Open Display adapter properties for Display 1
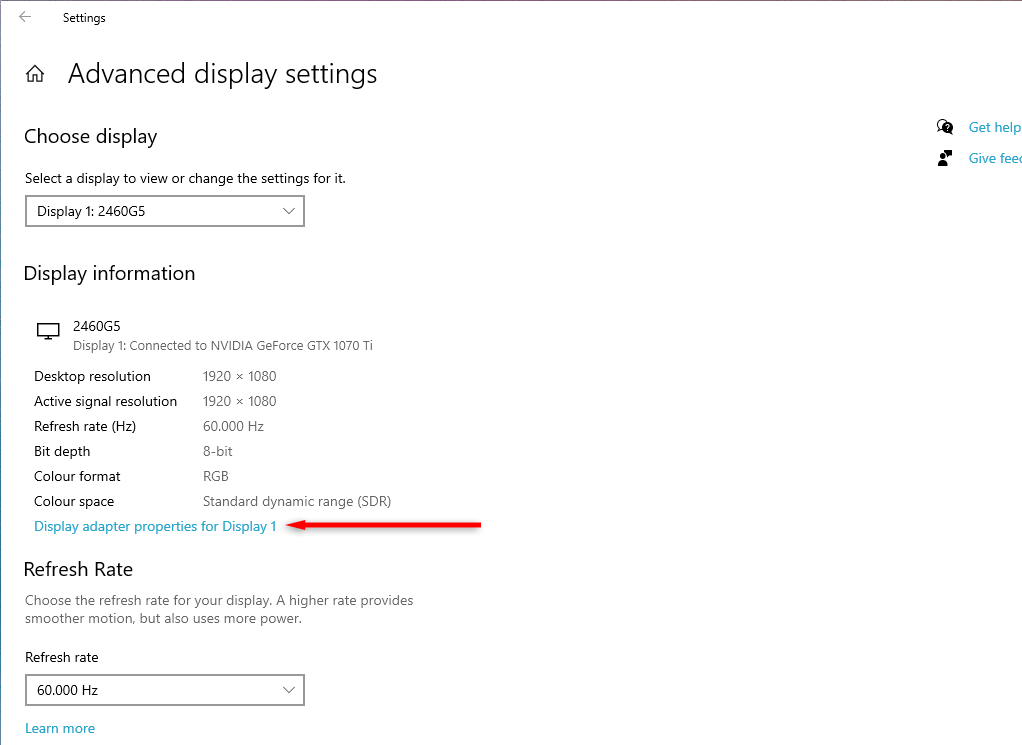1022x745 pixels. tap(155, 526)
